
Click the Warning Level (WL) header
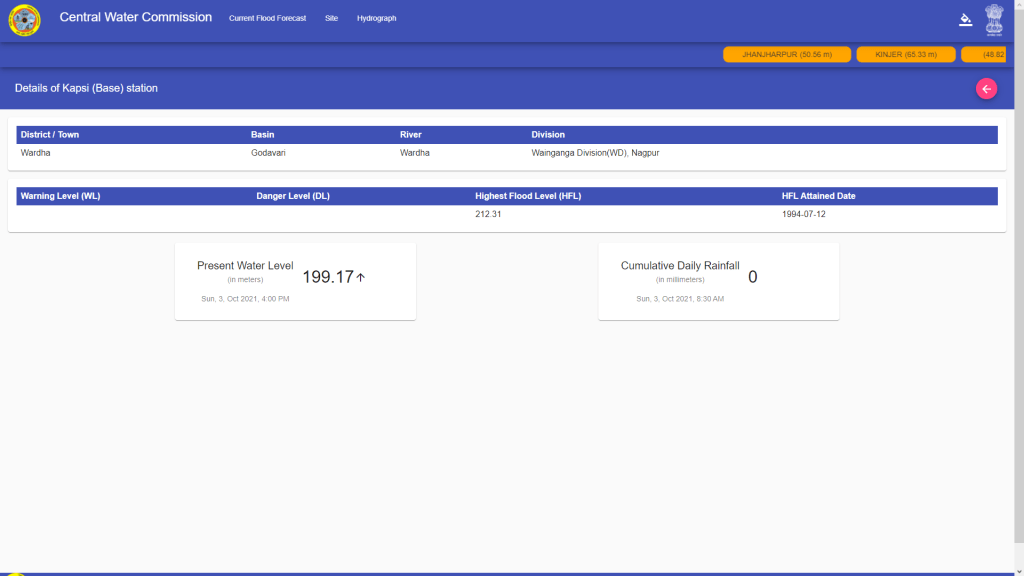click(60, 196)
